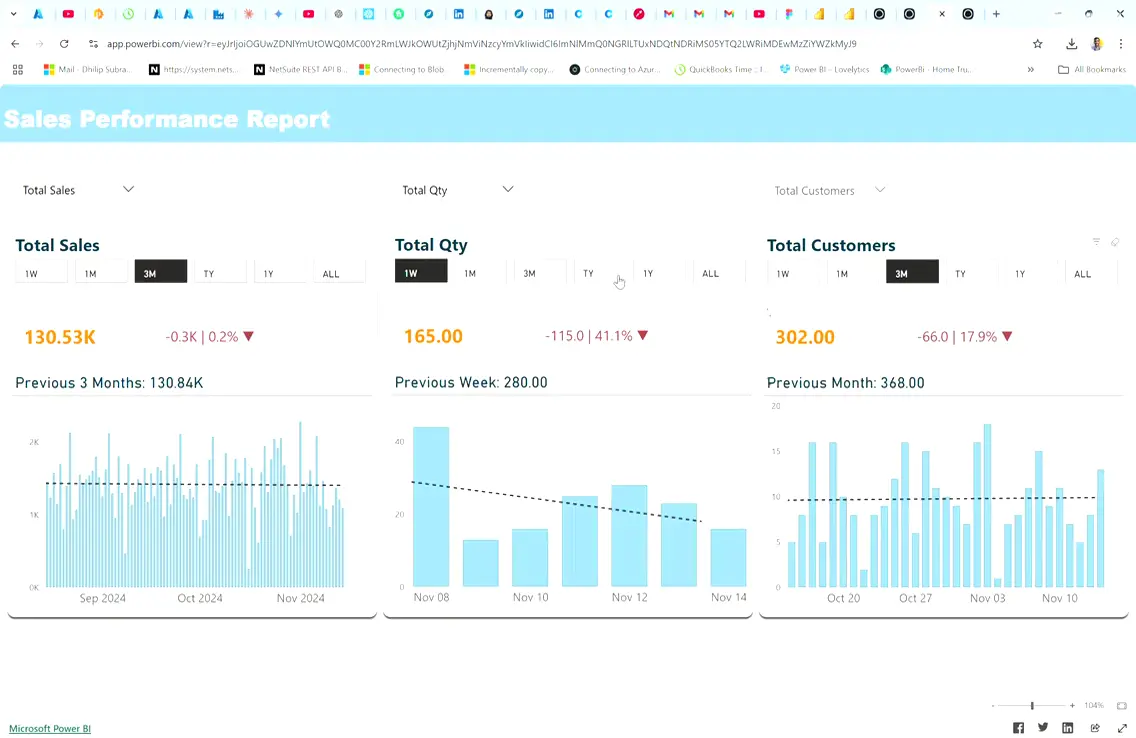
Task: Reload the page
Action: 64,44
